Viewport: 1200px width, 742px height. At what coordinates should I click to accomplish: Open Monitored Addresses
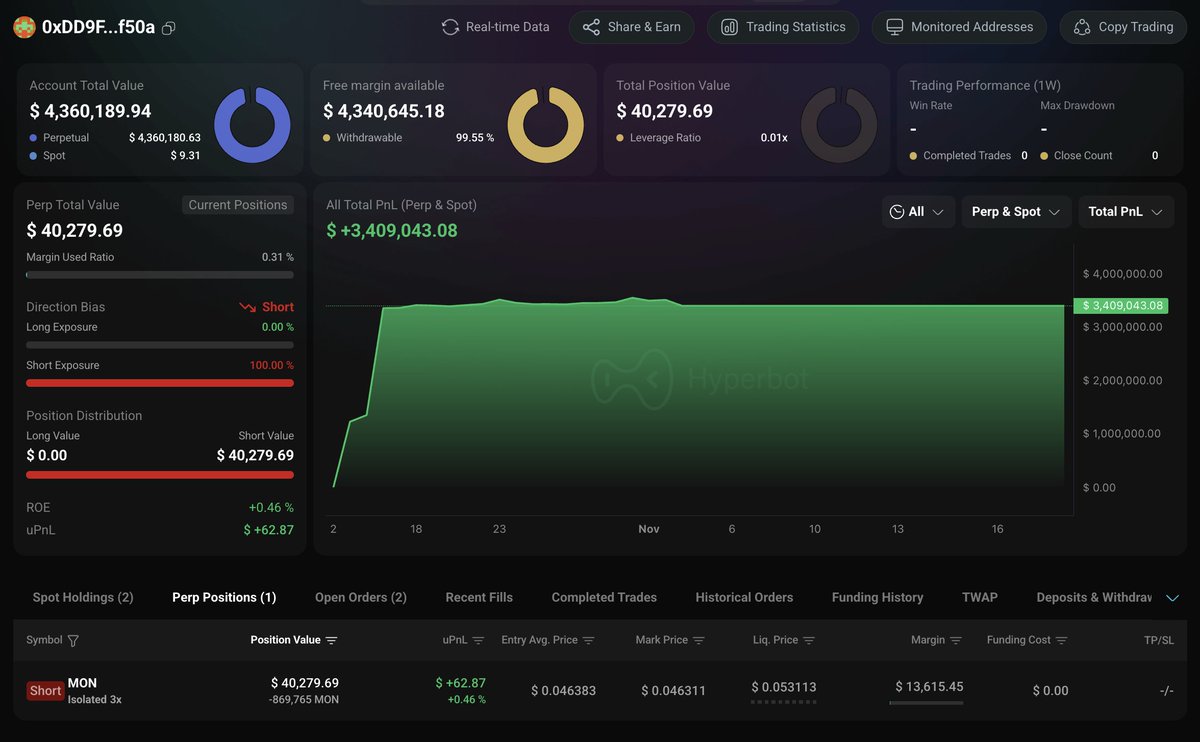click(x=959, y=27)
